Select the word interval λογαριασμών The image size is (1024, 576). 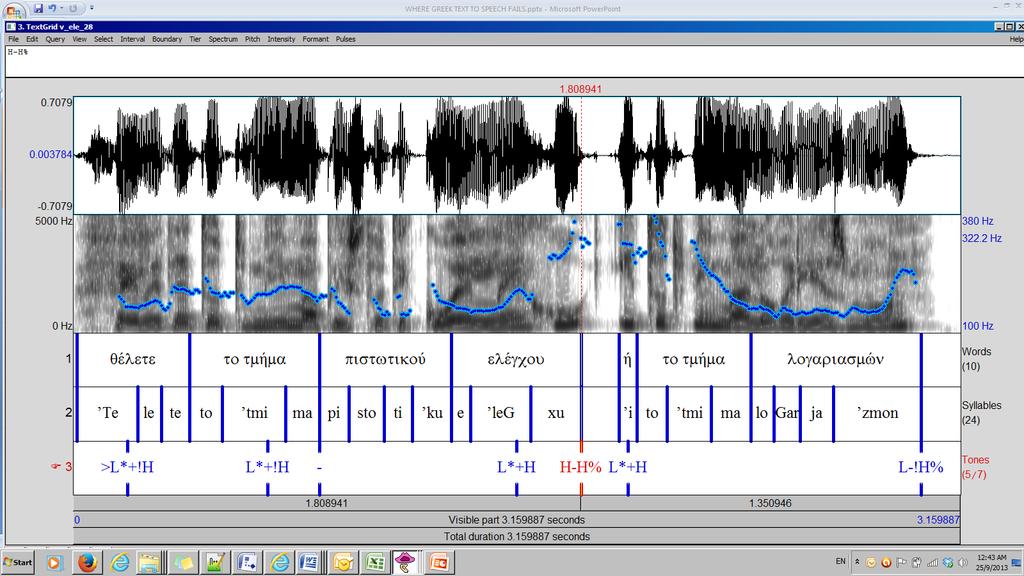[x=836, y=359]
